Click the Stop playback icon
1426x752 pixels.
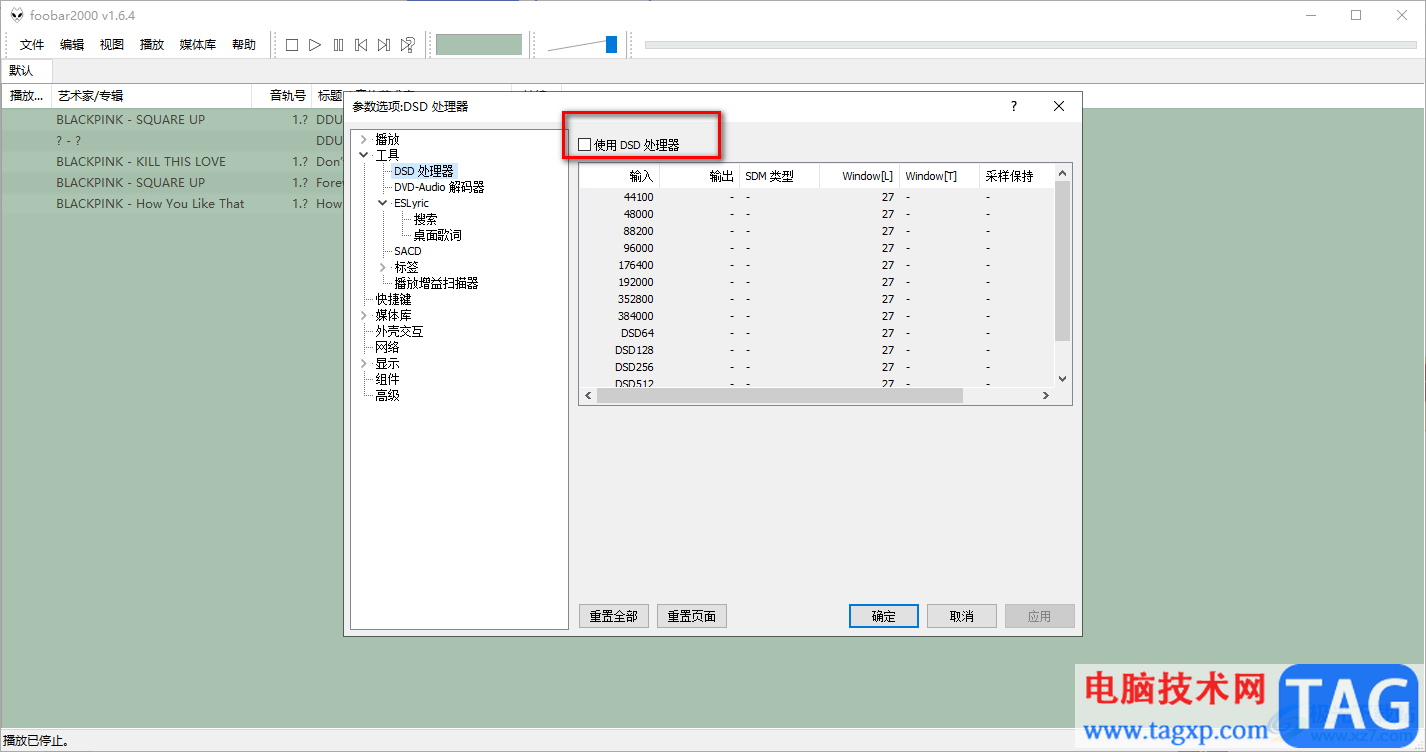pos(292,45)
